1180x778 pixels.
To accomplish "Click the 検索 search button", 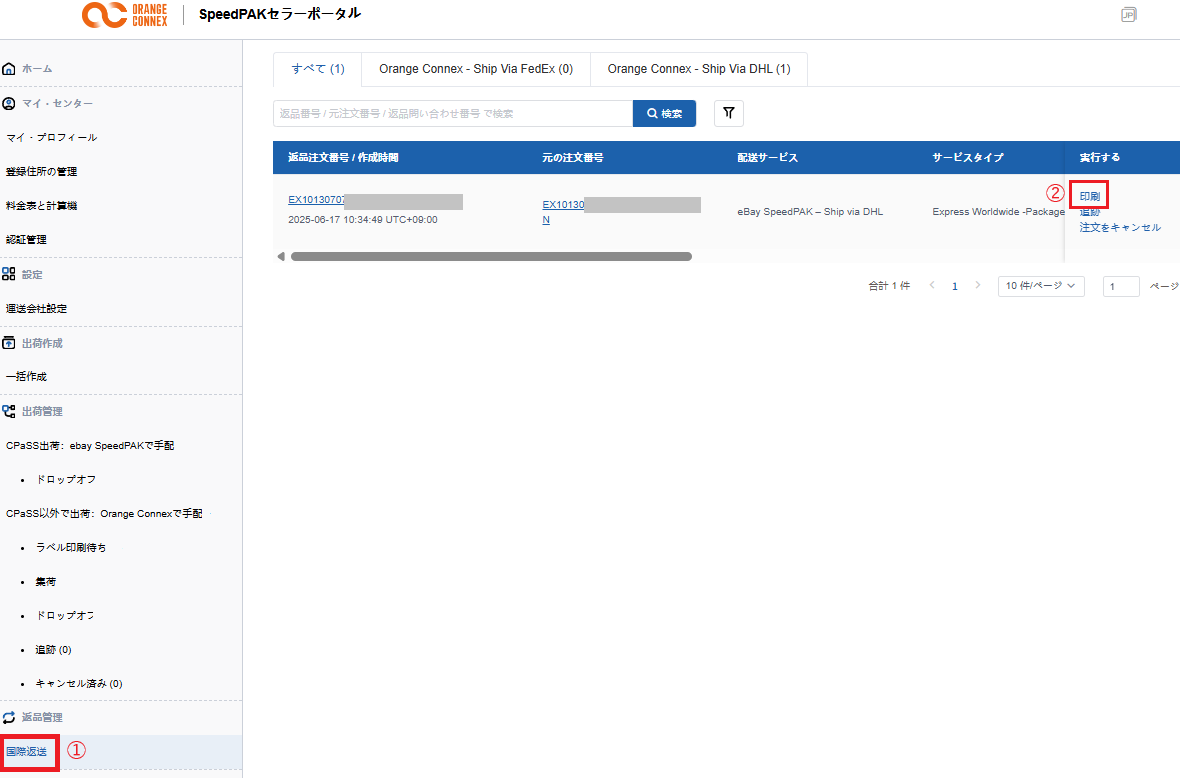I will click(665, 114).
